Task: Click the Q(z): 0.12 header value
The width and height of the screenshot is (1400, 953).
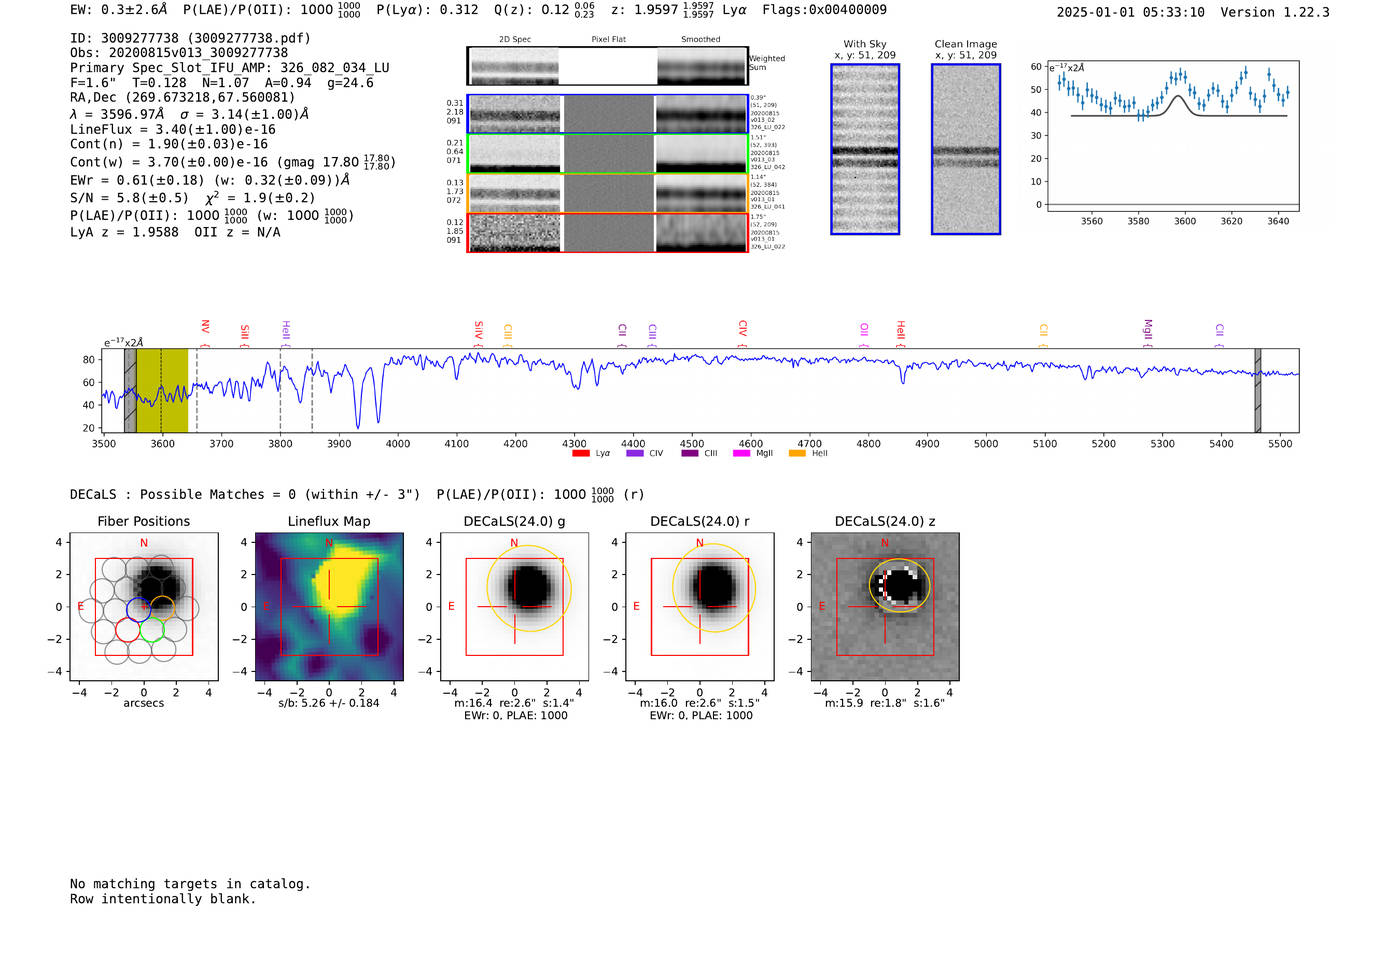Action: click(544, 10)
